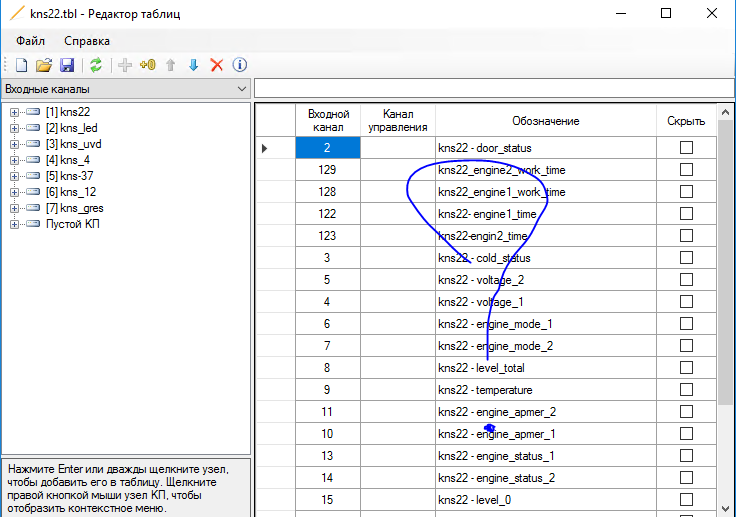Image resolution: width=737 pixels, height=517 pixels.
Task: Click the device icon next to [2] kns_led
Action: point(33,128)
